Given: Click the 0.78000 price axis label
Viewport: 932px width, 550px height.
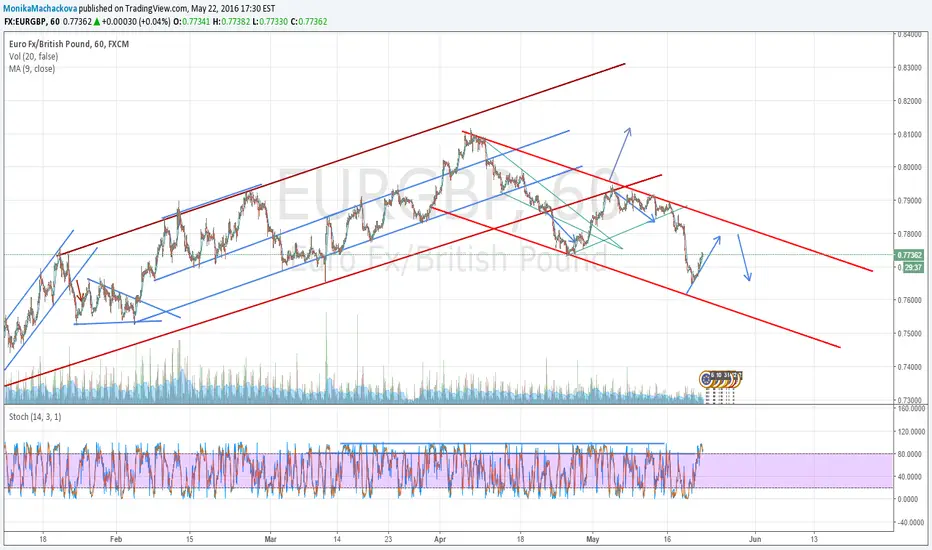Looking at the screenshot, I should click(911, 234).
